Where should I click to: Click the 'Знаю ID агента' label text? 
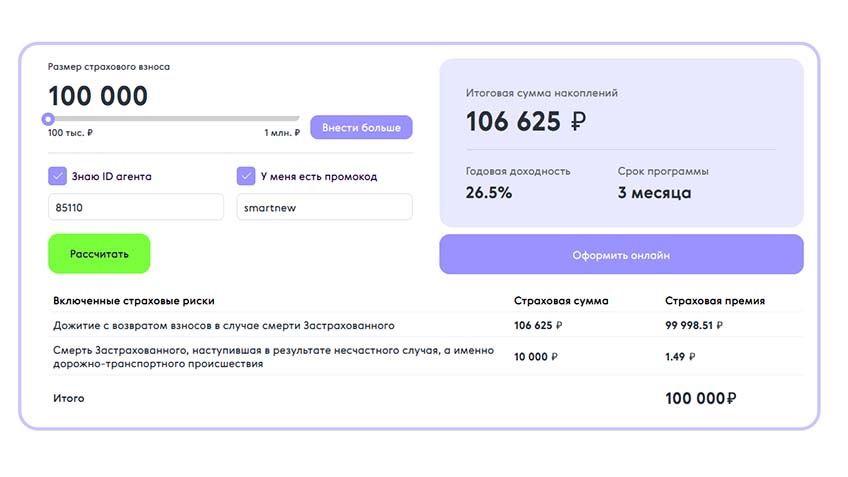[111, 176]
